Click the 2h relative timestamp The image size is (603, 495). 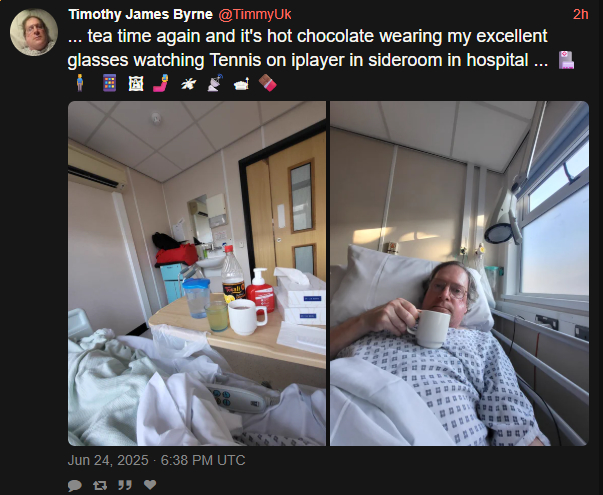pos(580,14)
